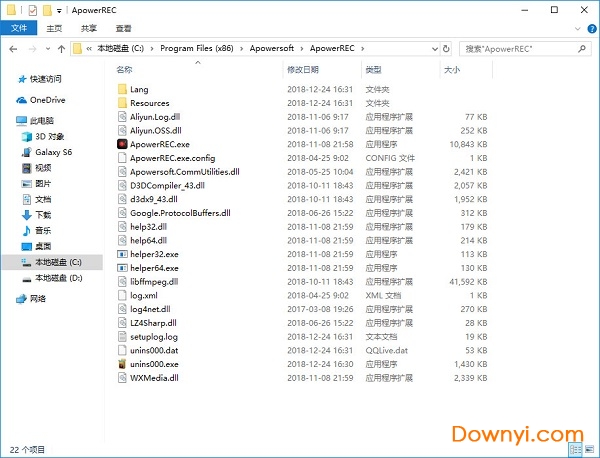
Task: Navigate to Program Files (x86) breadcrumb
Action: click(x=197, y=48)
